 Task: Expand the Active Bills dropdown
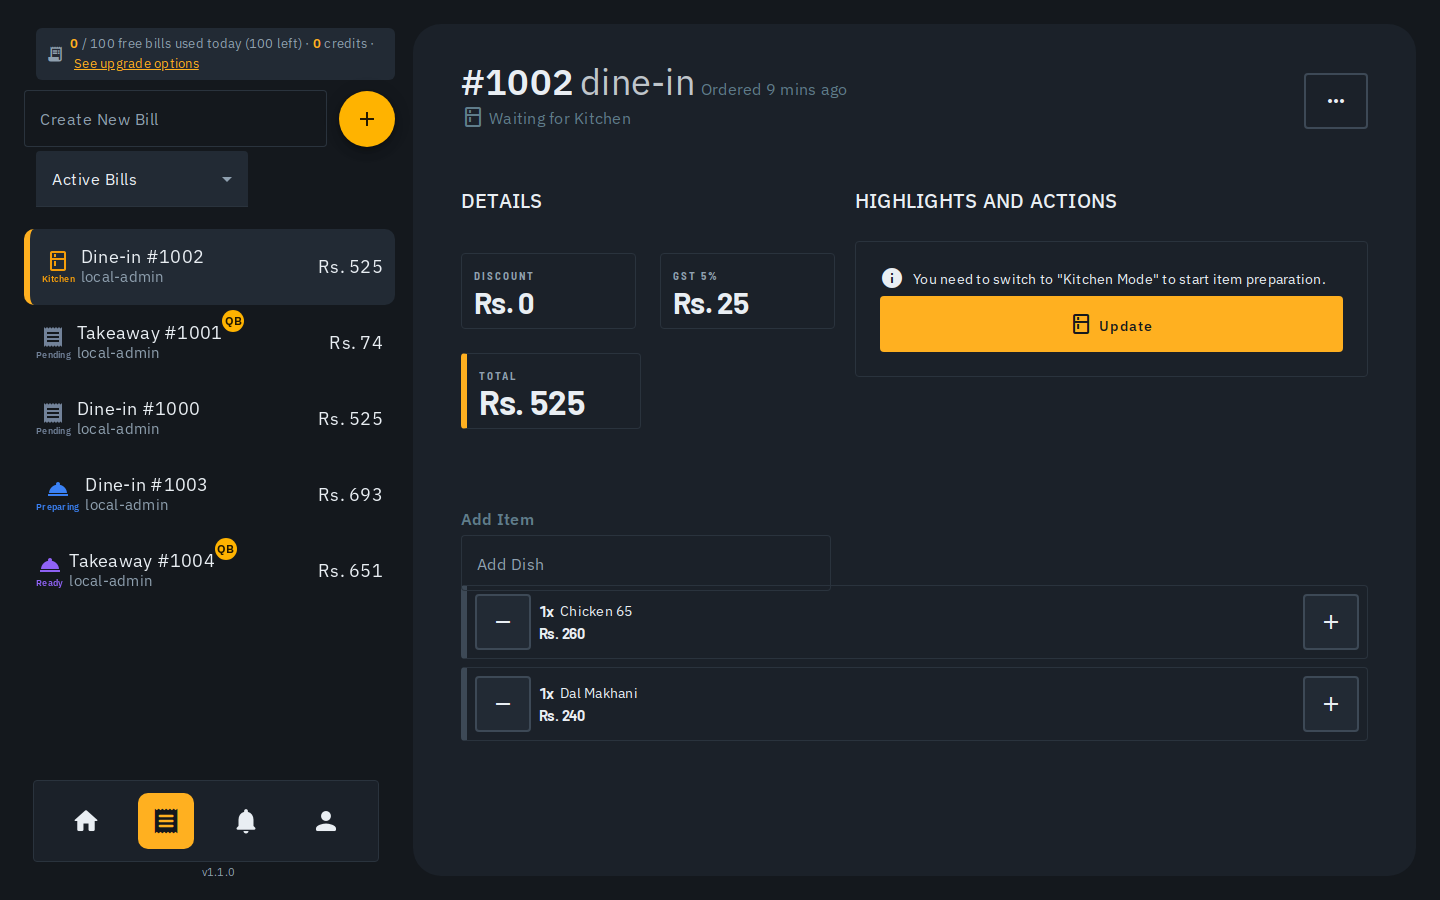[x=142, y=179]
